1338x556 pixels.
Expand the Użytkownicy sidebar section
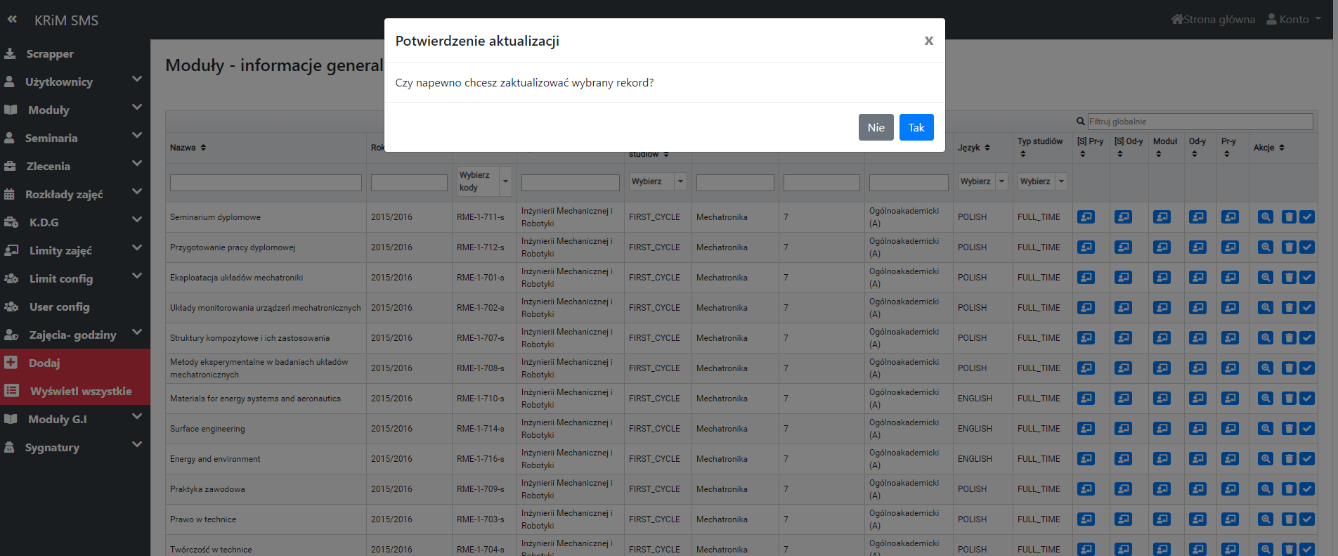75,82
